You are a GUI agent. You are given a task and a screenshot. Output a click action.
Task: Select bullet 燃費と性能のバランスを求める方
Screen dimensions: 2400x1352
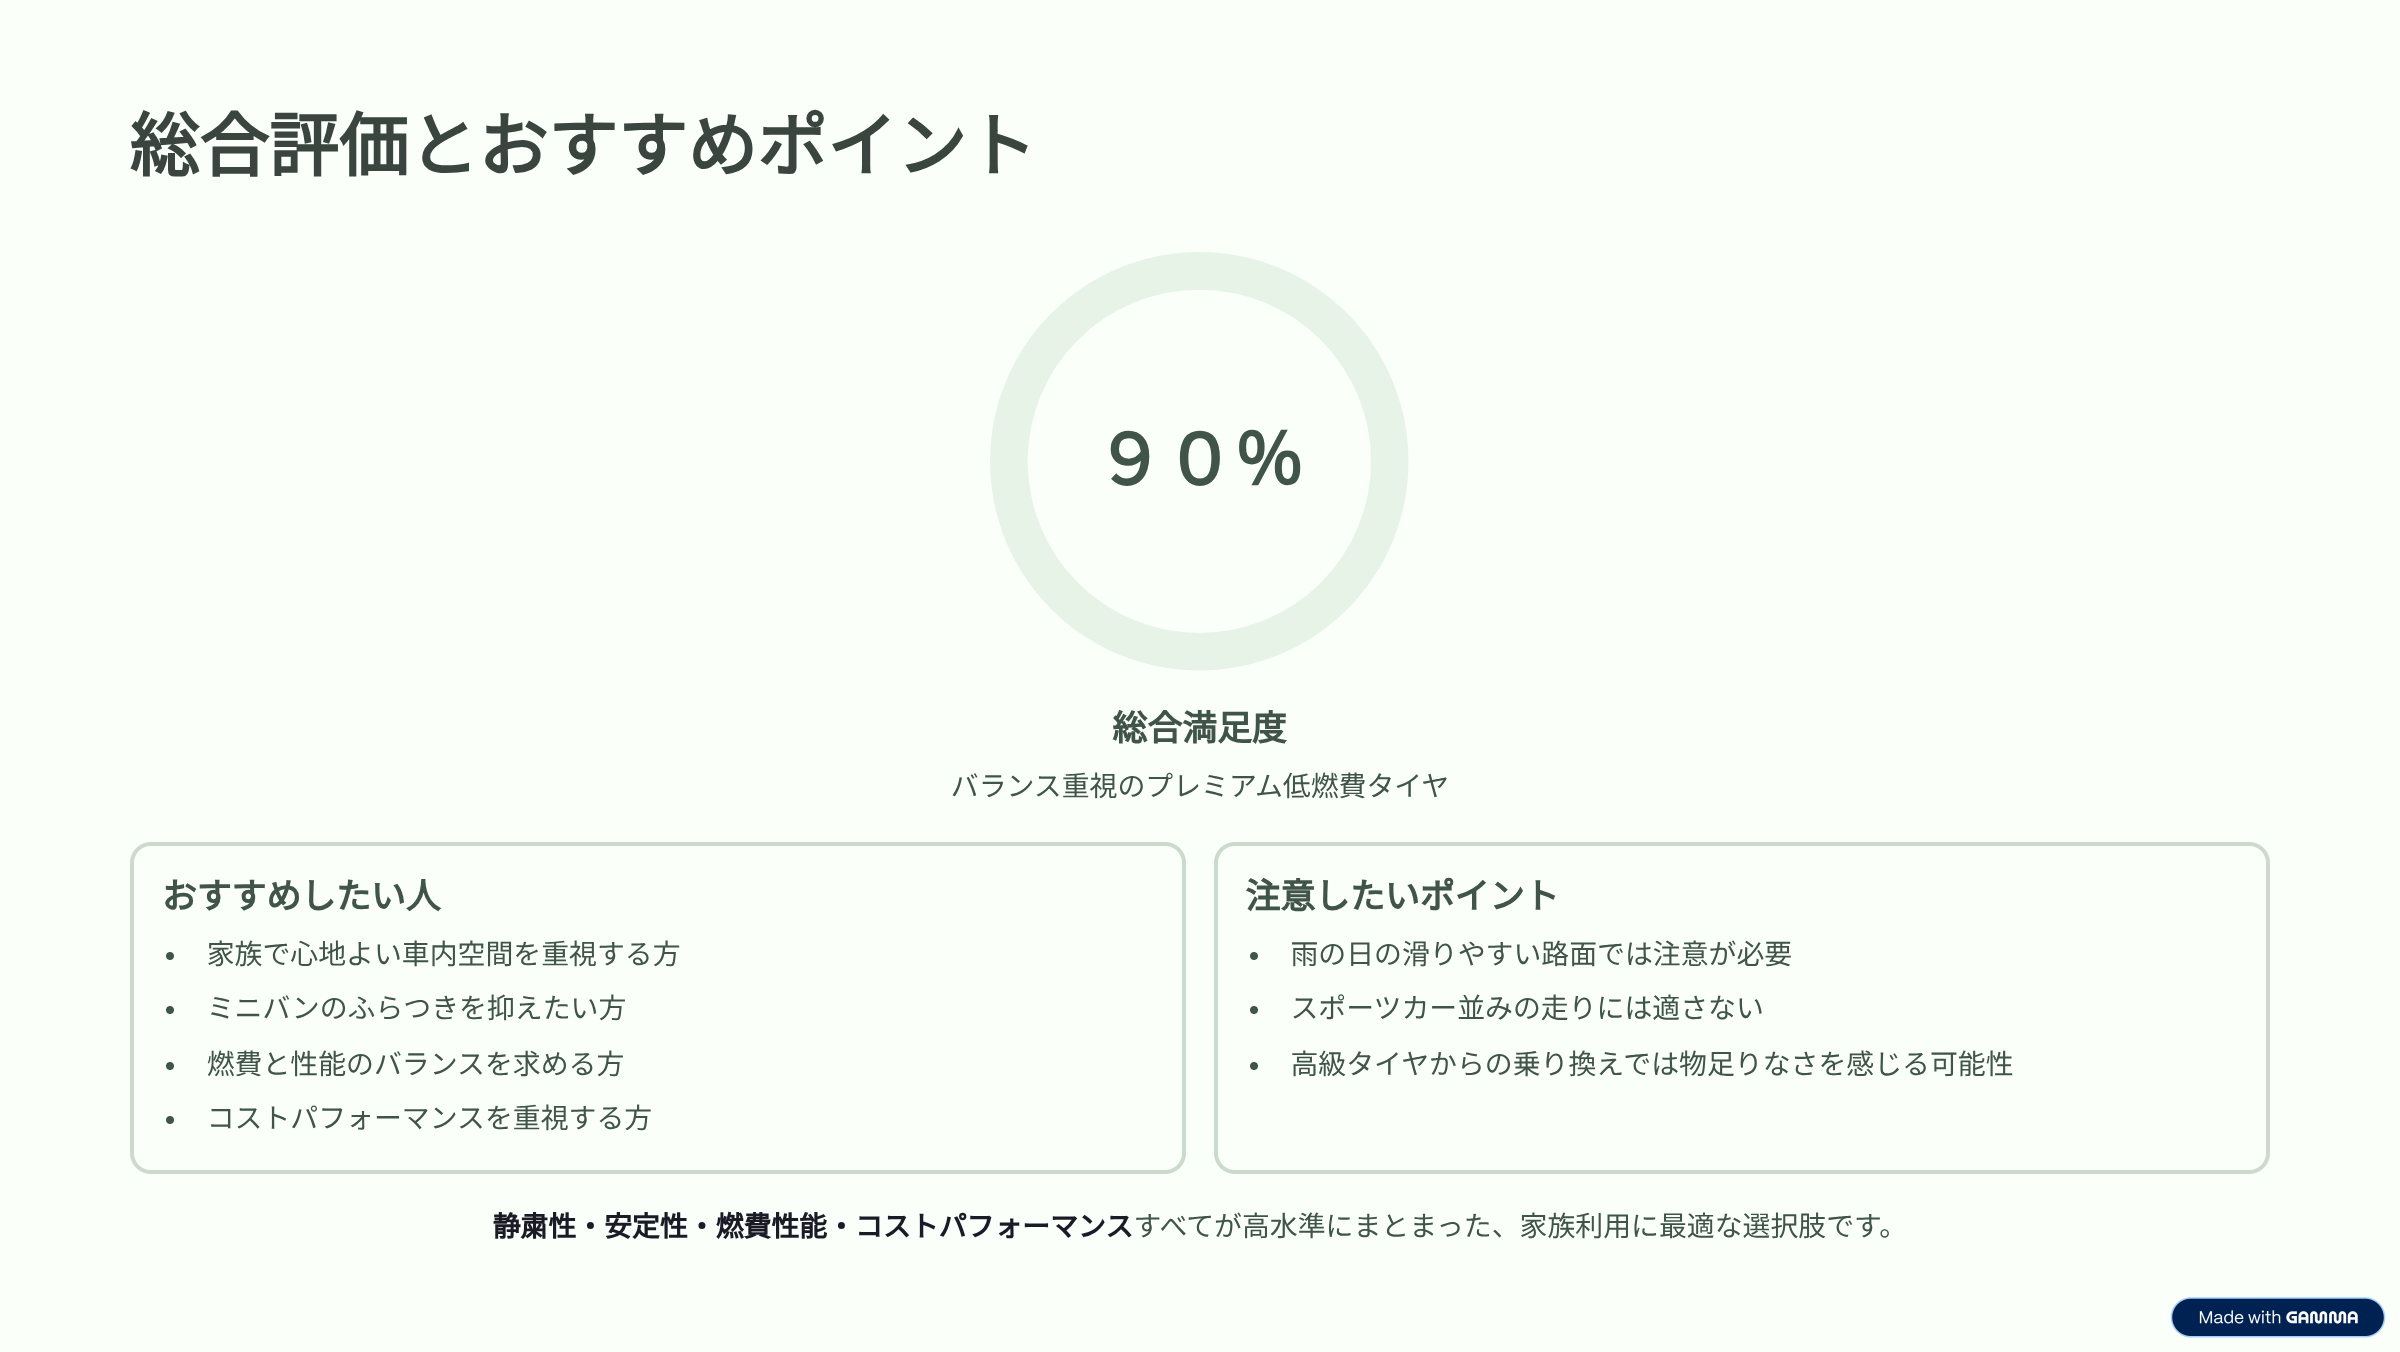coord(416,1064)
